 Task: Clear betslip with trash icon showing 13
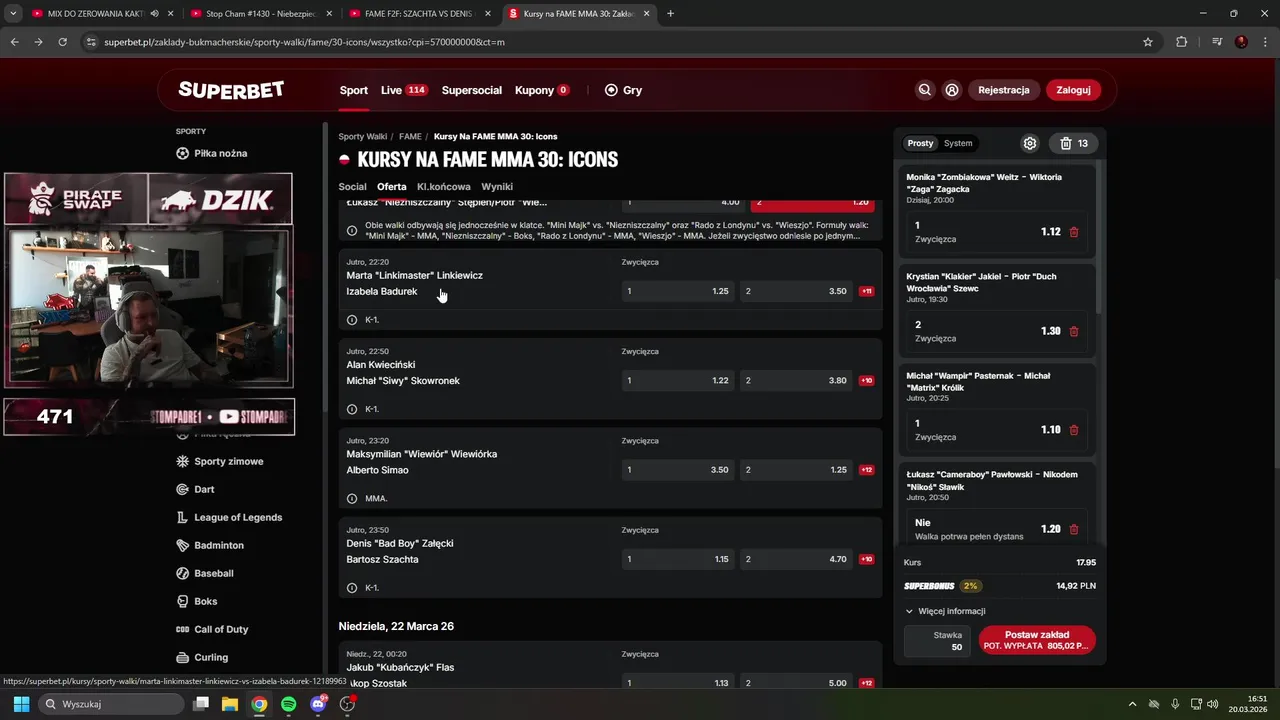click(x=1073, y=143)
